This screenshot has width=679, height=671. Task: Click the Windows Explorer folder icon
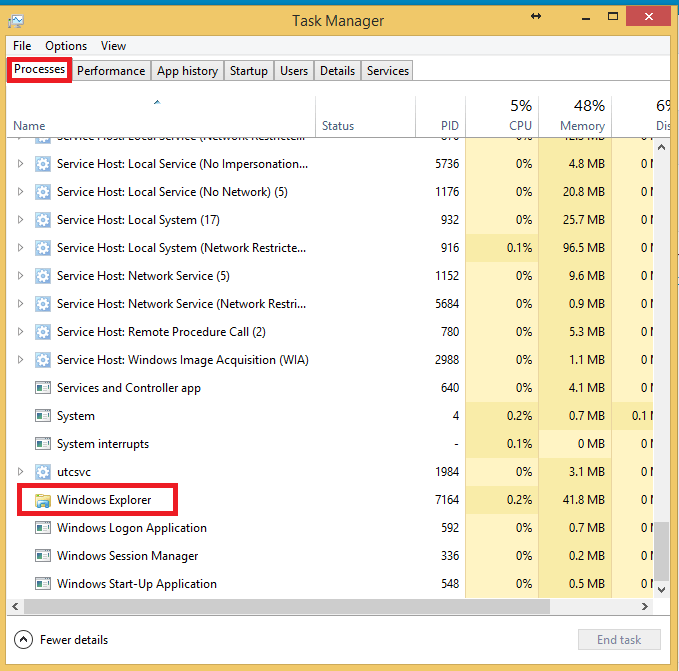coord(42,500)
